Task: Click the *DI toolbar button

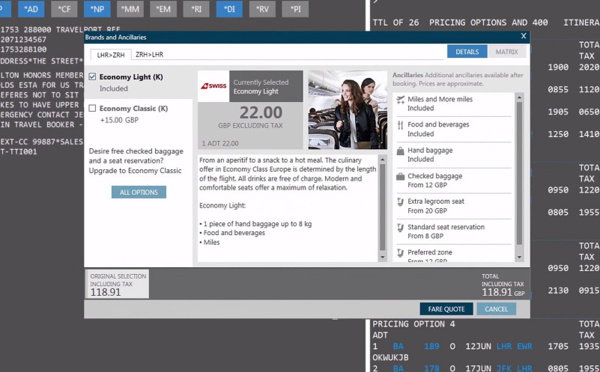Action: point(229,9)
